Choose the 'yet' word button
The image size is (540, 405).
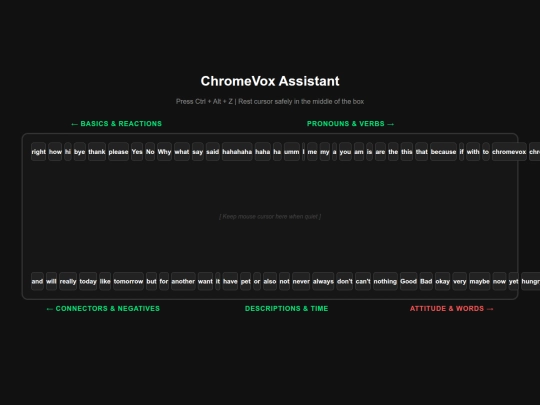click(513, 281)
